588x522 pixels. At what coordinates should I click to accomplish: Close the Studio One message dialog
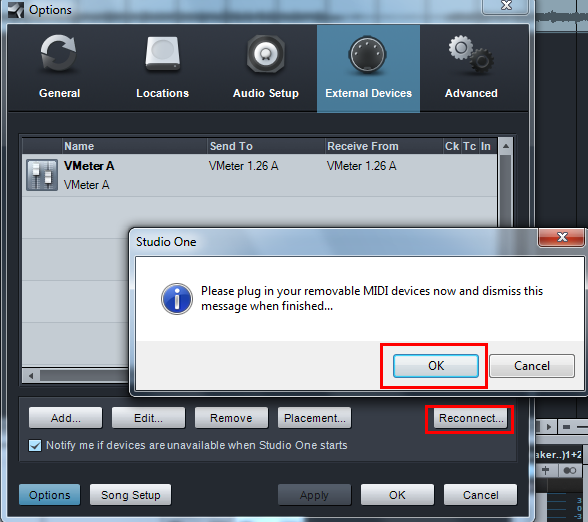pyautogui.click(x=562, y=237)
